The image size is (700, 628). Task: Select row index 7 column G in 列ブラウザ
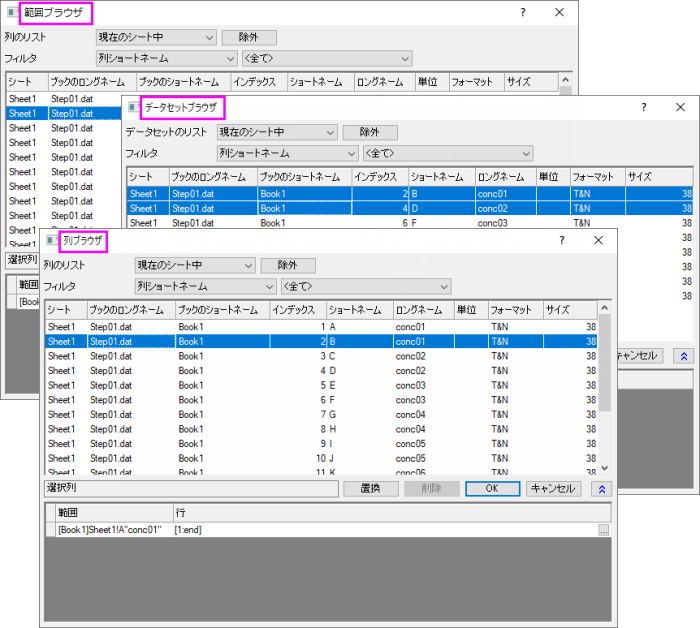321,415
